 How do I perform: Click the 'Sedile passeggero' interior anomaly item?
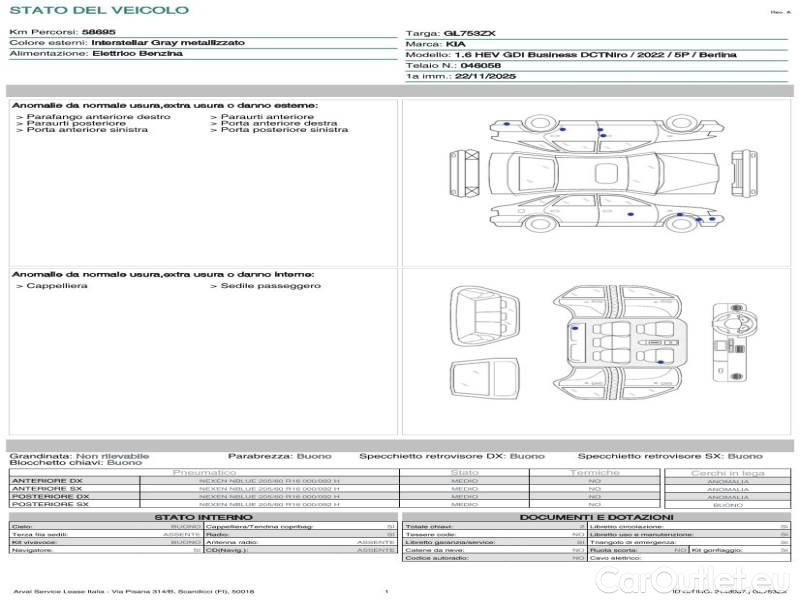point(265,286)
